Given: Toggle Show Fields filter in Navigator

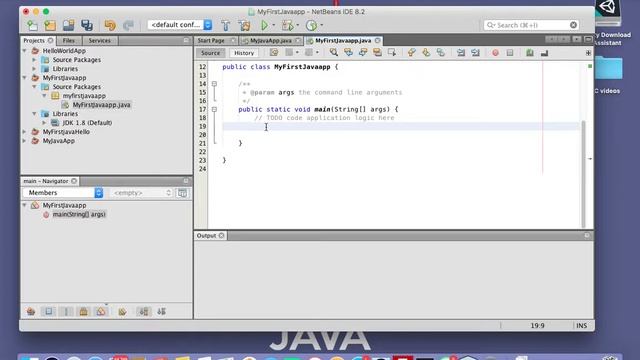Looking at the screenshot, I should coord(49,311).
